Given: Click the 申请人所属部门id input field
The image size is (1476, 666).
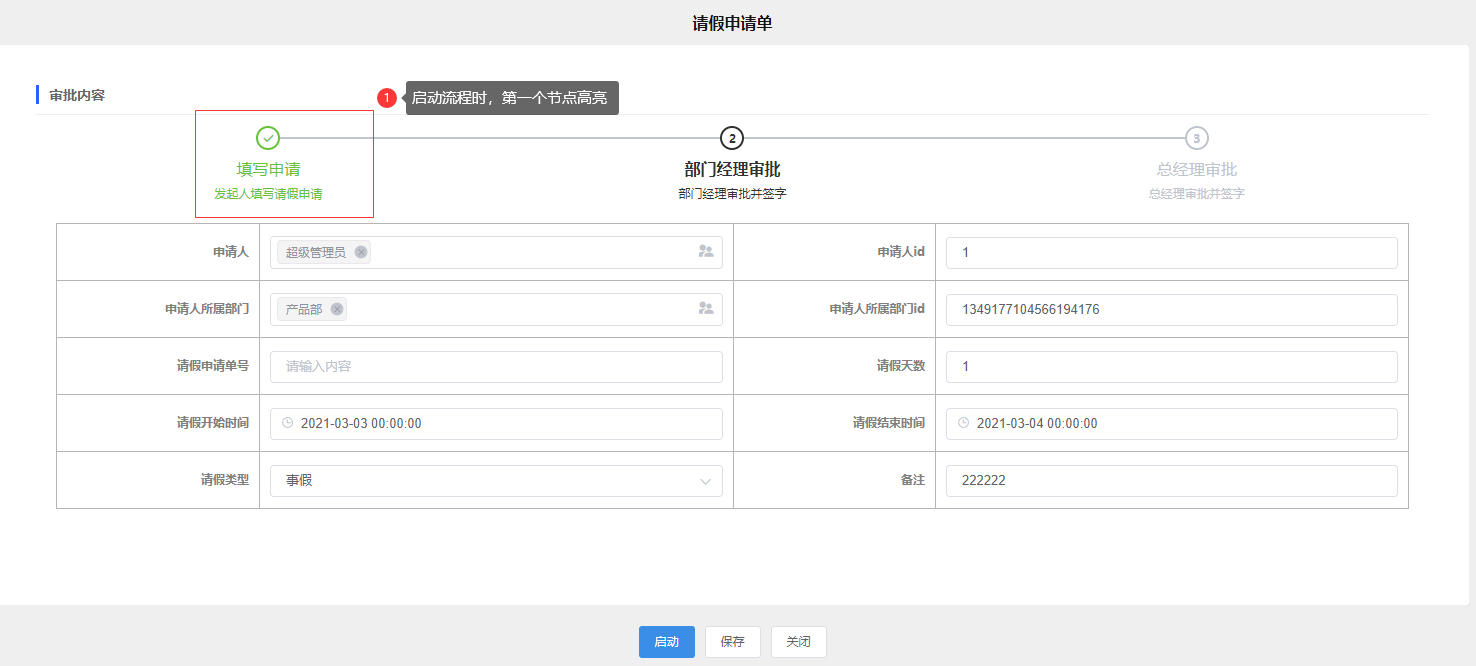Looking at the screenshot, I should coord(1171,310).
